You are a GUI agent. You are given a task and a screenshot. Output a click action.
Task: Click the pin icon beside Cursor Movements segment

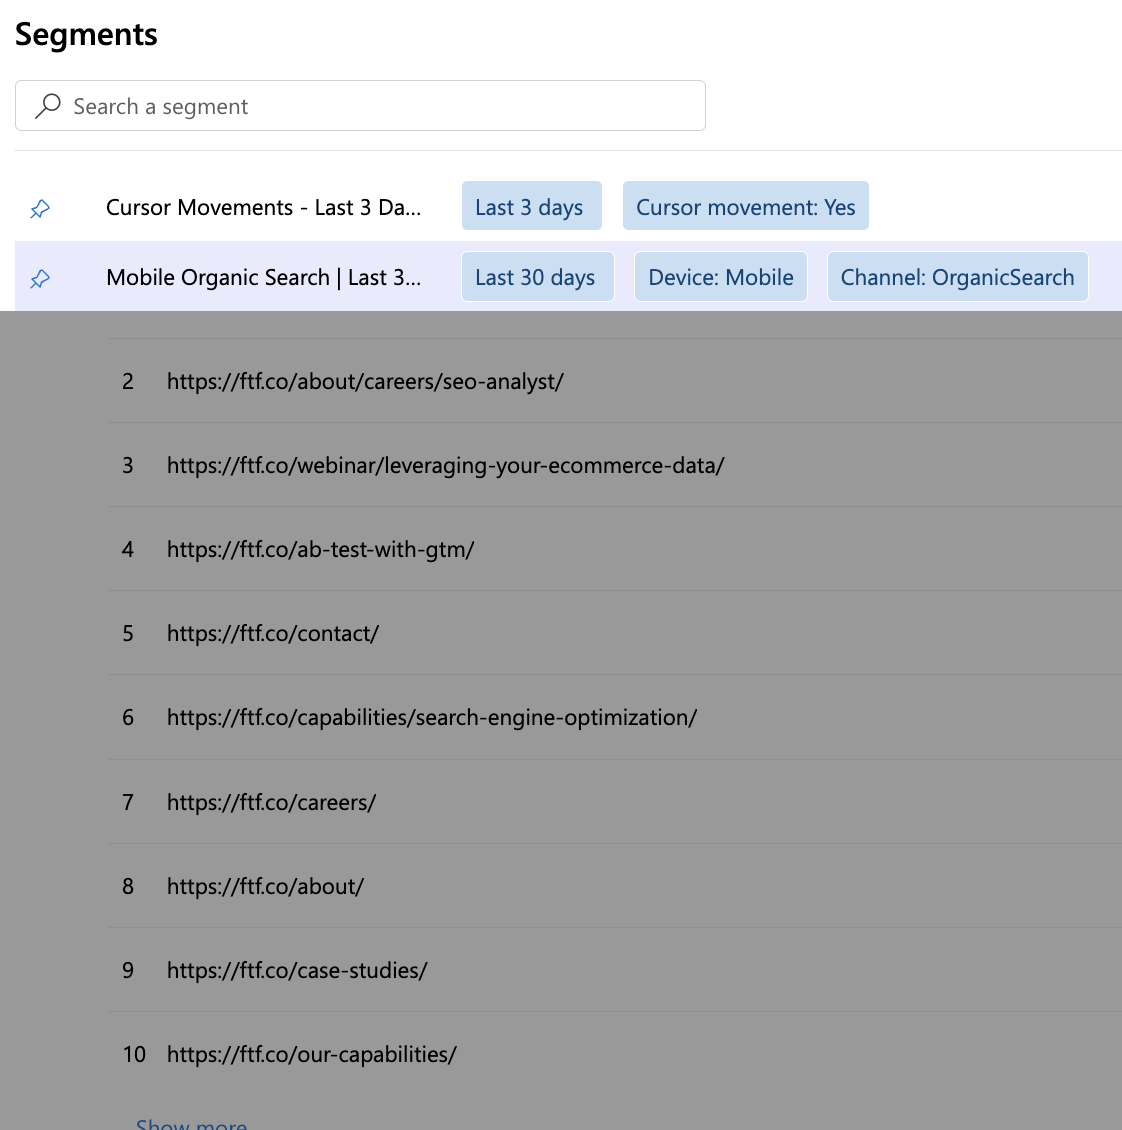coord(40,208)
